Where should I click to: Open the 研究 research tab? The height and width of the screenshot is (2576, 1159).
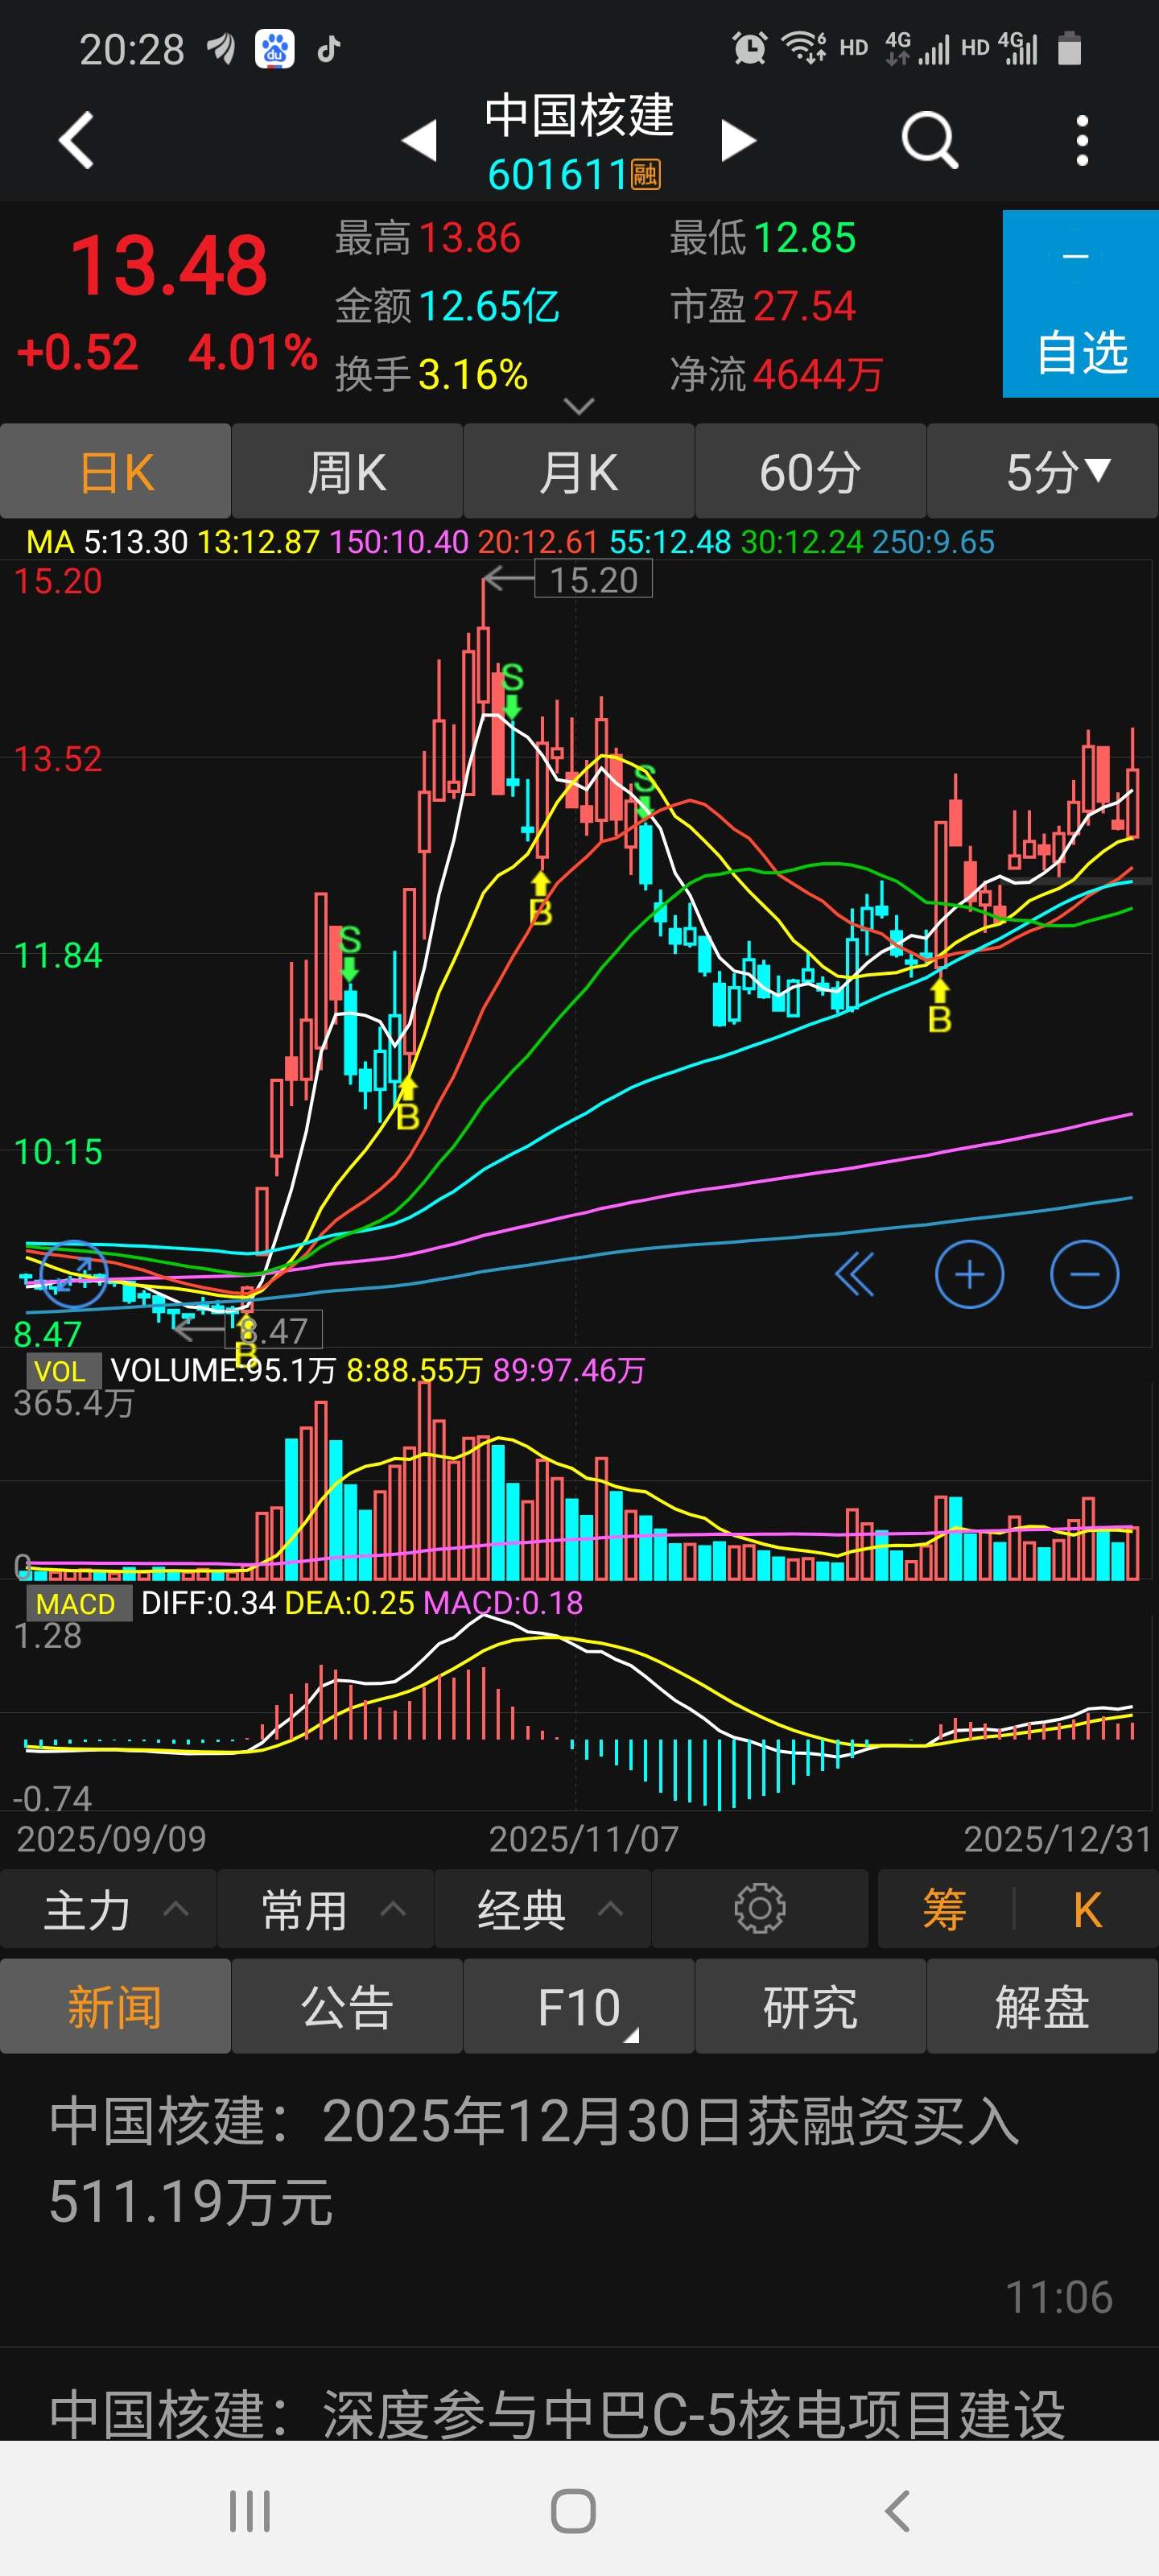810,2006
